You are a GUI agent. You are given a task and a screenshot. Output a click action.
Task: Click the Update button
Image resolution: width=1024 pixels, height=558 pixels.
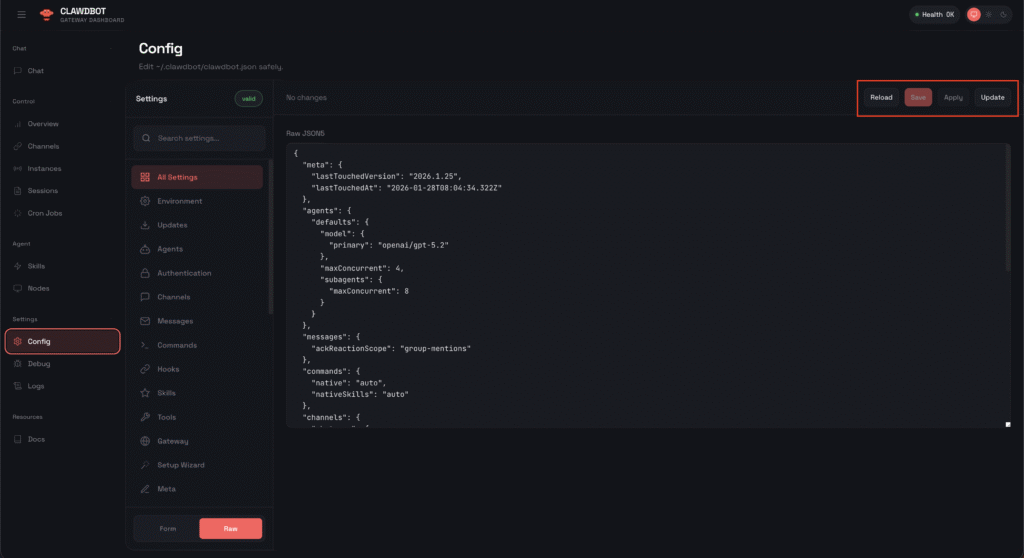tap(992, 98)
